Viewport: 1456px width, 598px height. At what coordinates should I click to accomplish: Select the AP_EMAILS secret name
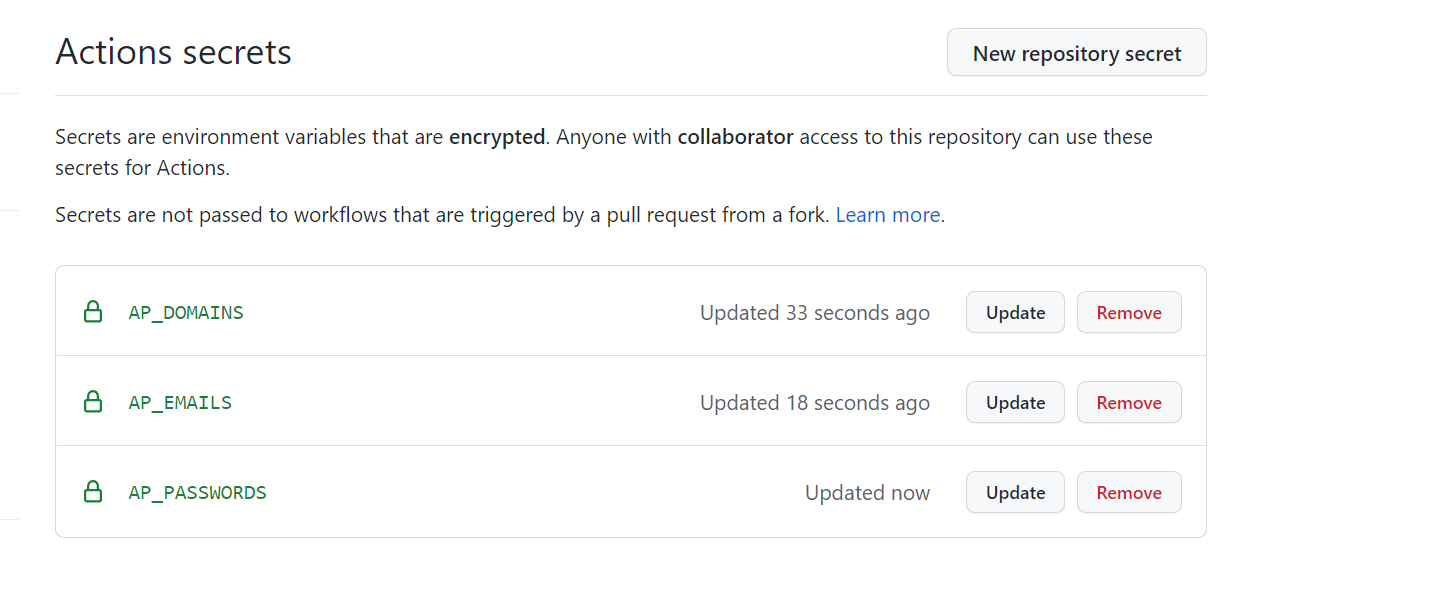click(x=180, y=403)
